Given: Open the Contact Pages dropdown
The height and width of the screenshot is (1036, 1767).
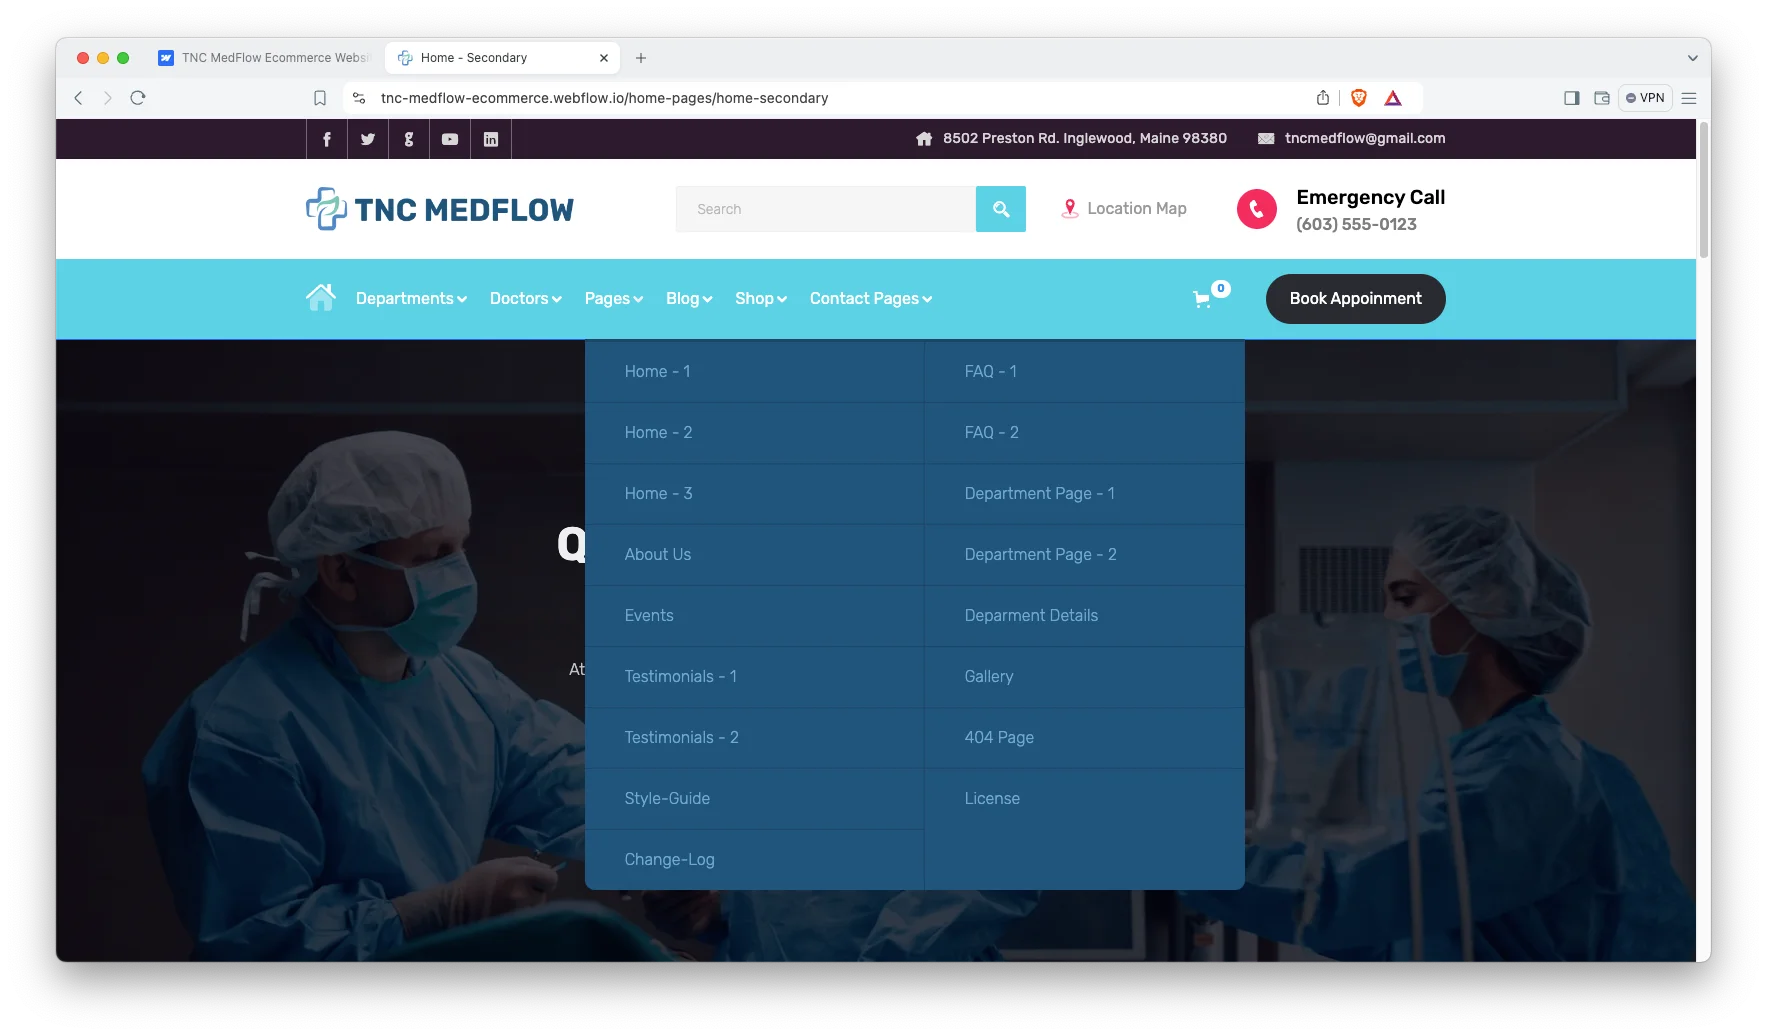Looking at the screenshot, I should 870,299.
